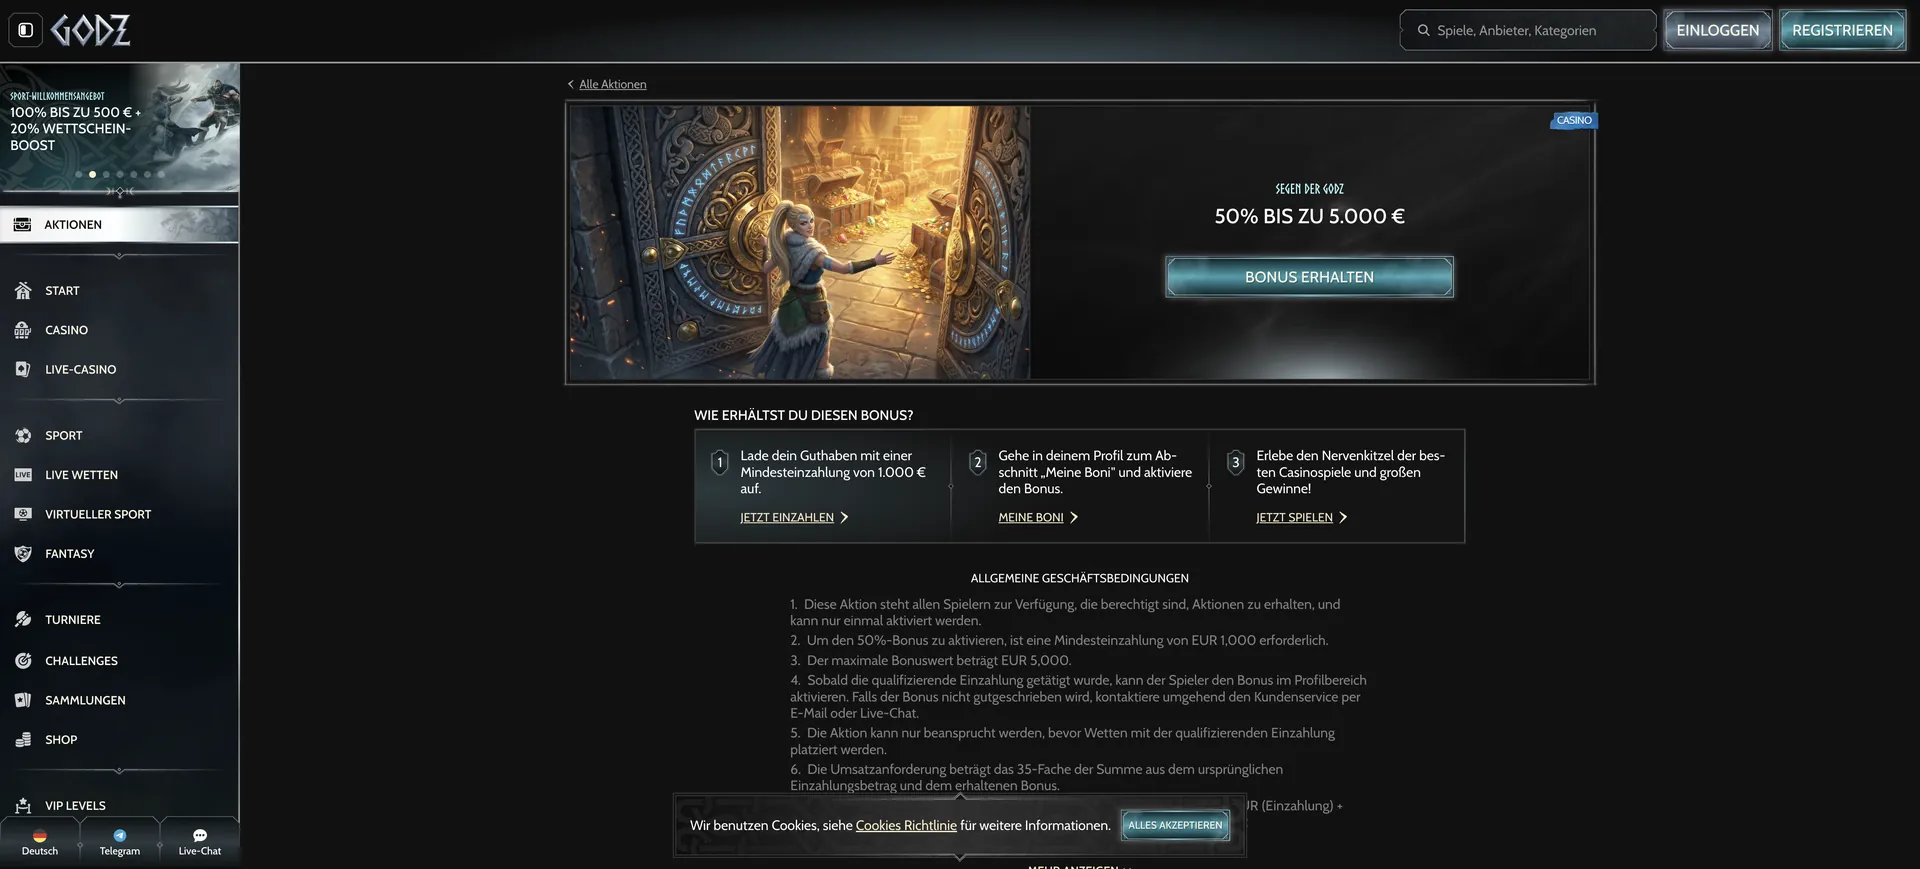Open the Casino section slot machine icon
This screenshot has height=869, width=1920.
[x=23, y=330]
